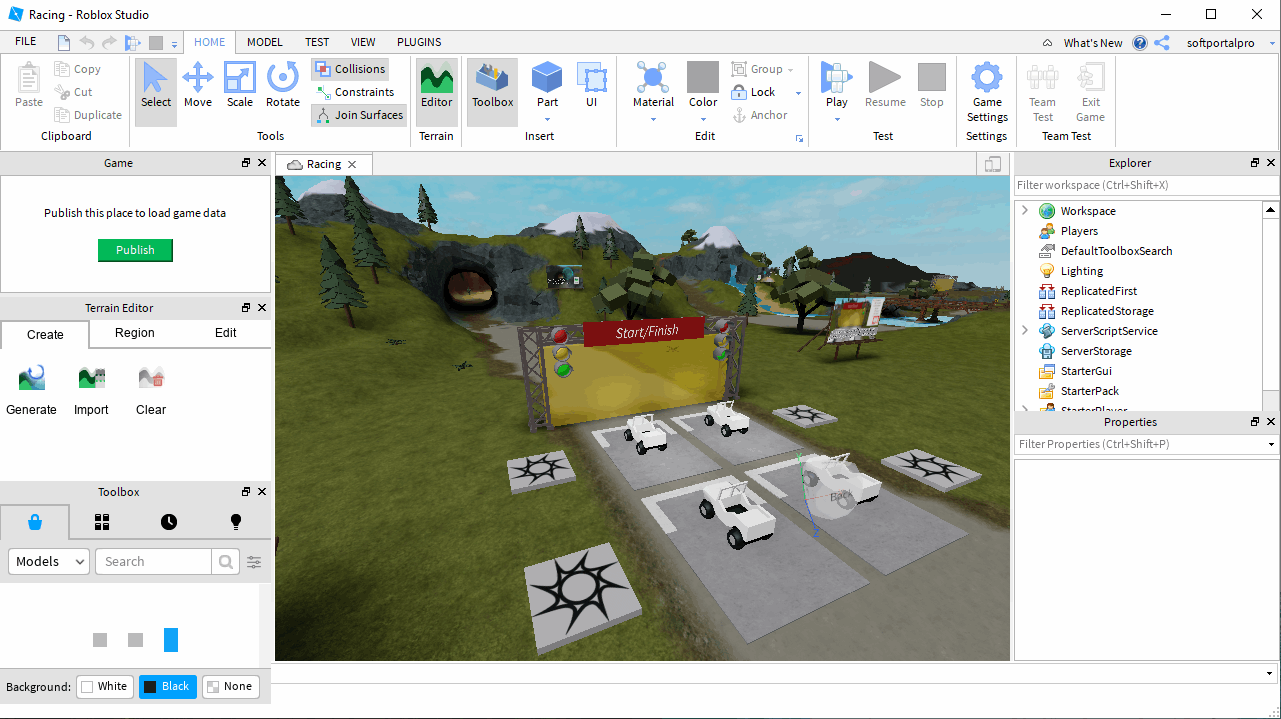Click Clear terrain icon
The height and width of the screenshot is (719, 1281).
(x=151, y=390)
